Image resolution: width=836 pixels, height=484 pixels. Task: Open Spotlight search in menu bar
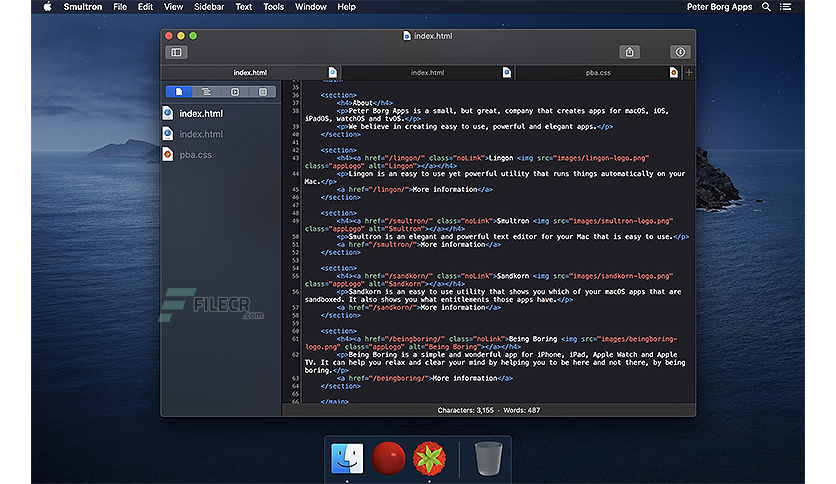(766, 7)
